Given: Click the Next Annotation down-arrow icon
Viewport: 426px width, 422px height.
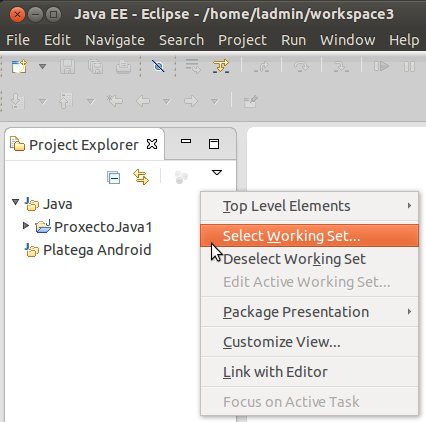Looking at the screenshot, I should 17,101.
